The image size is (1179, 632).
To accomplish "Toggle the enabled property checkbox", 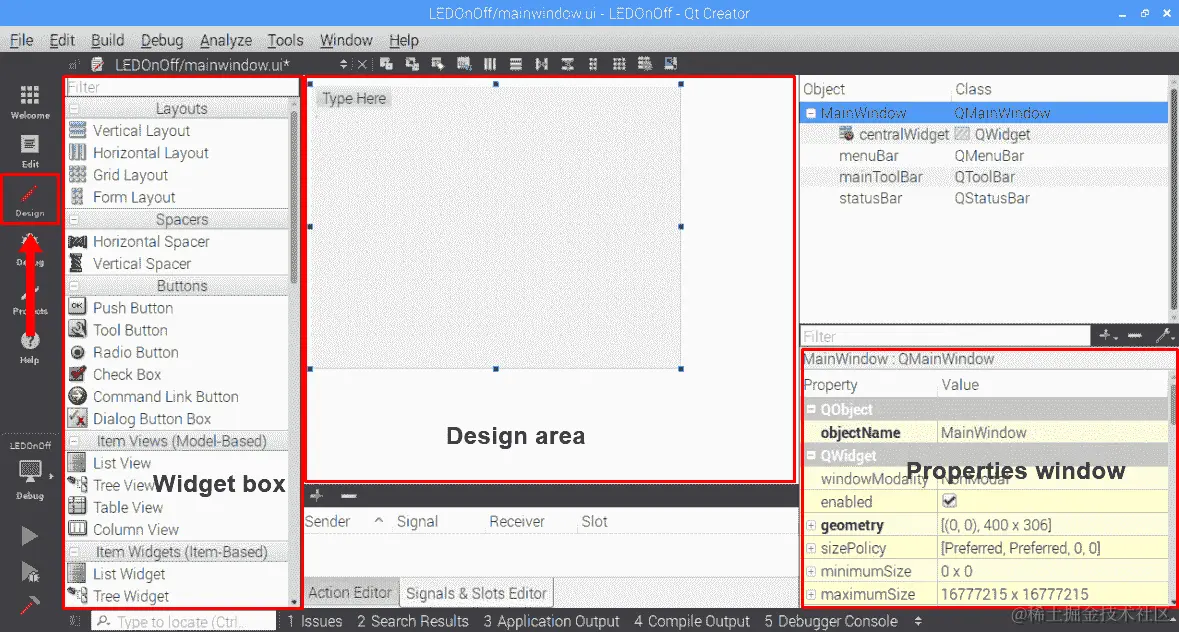I will click(949, 501).
